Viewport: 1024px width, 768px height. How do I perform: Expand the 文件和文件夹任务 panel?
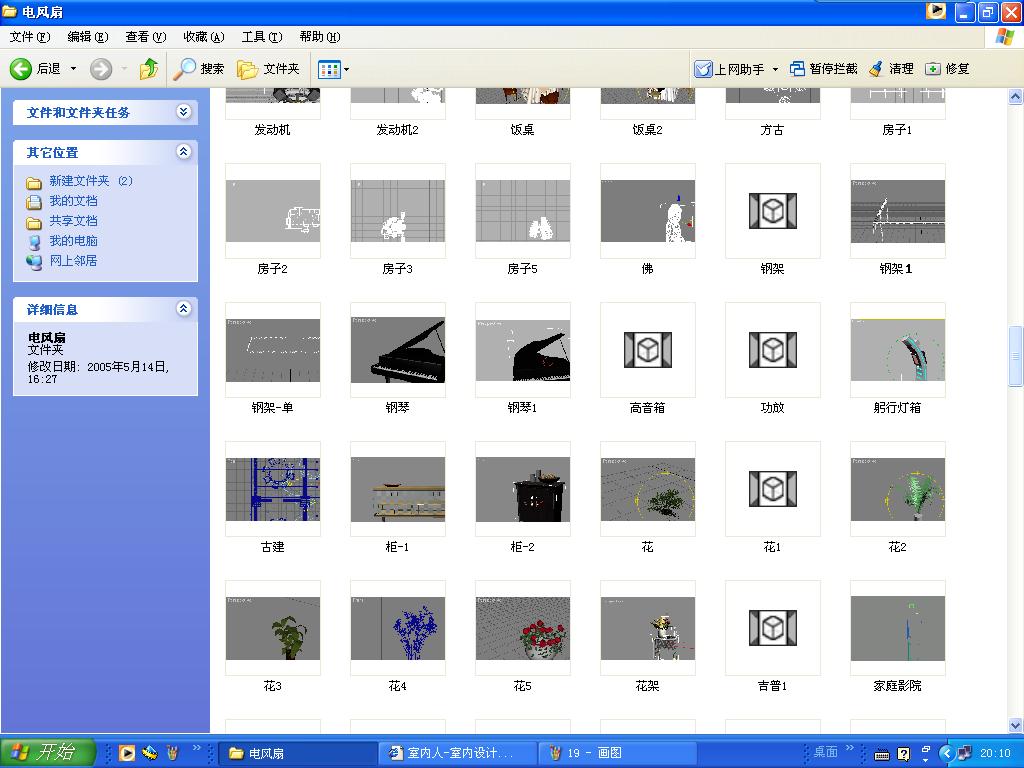pyautogui.click(x=184, y=112)
